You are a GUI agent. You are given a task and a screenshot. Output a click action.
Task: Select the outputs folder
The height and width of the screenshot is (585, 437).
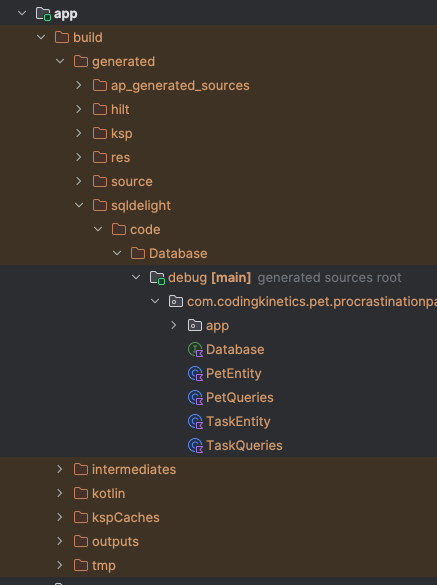[115, 541]
